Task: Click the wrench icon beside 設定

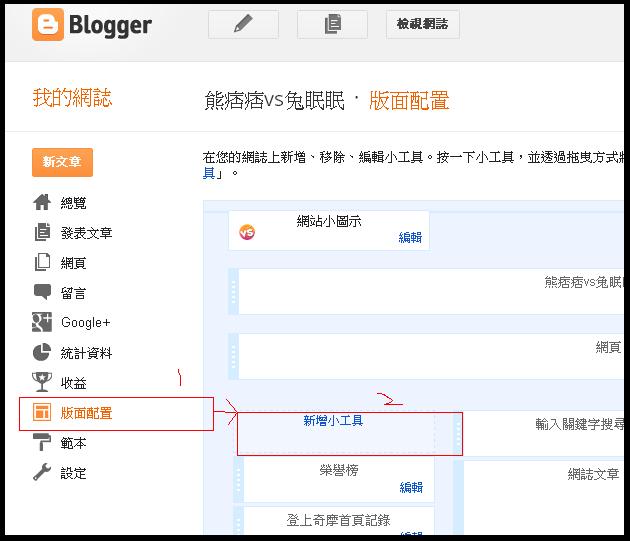Action: [42, 472]
